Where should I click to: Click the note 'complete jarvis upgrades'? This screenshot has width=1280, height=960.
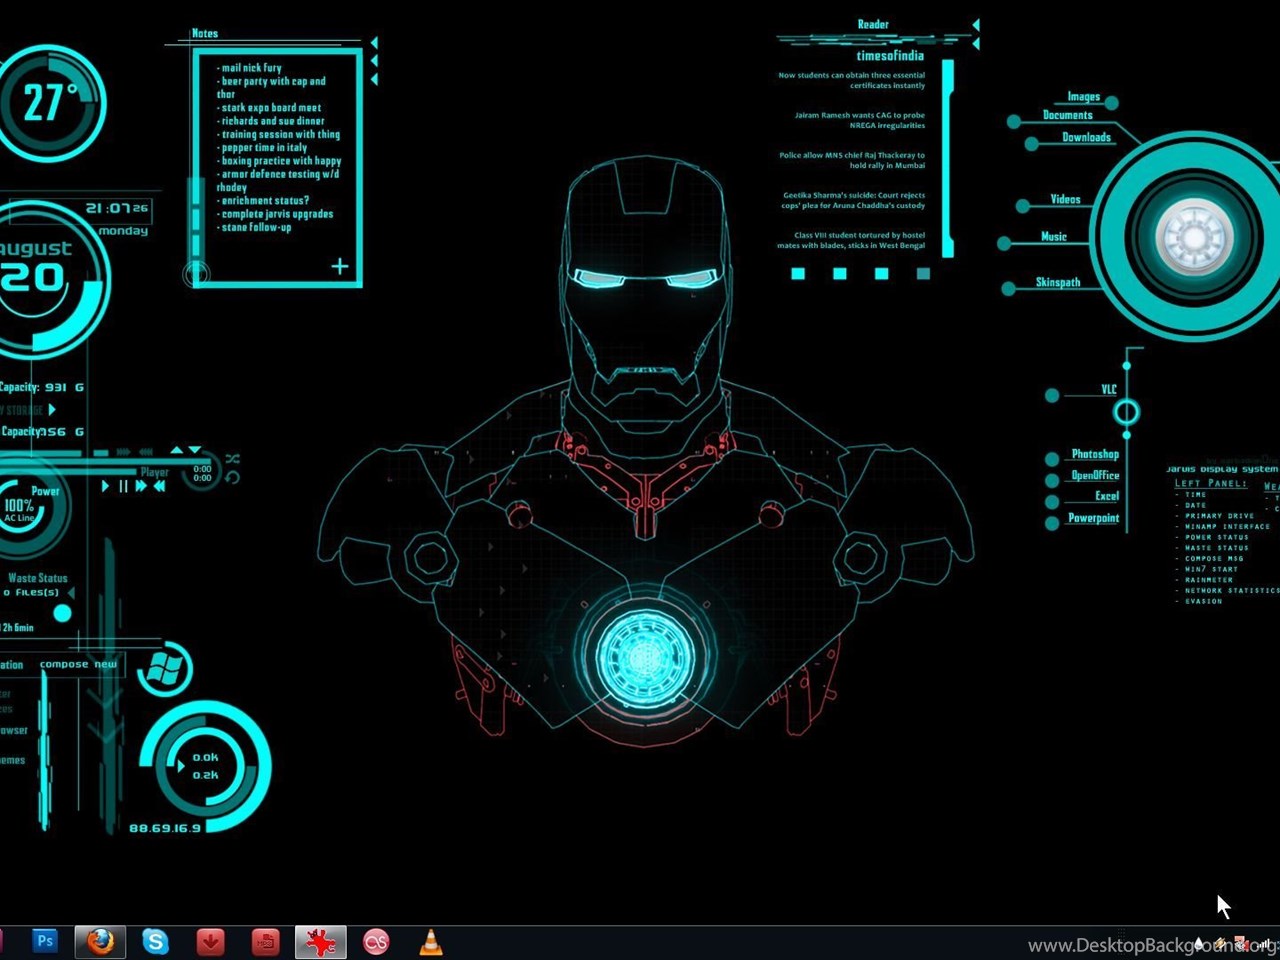click(x=275, y=214)
